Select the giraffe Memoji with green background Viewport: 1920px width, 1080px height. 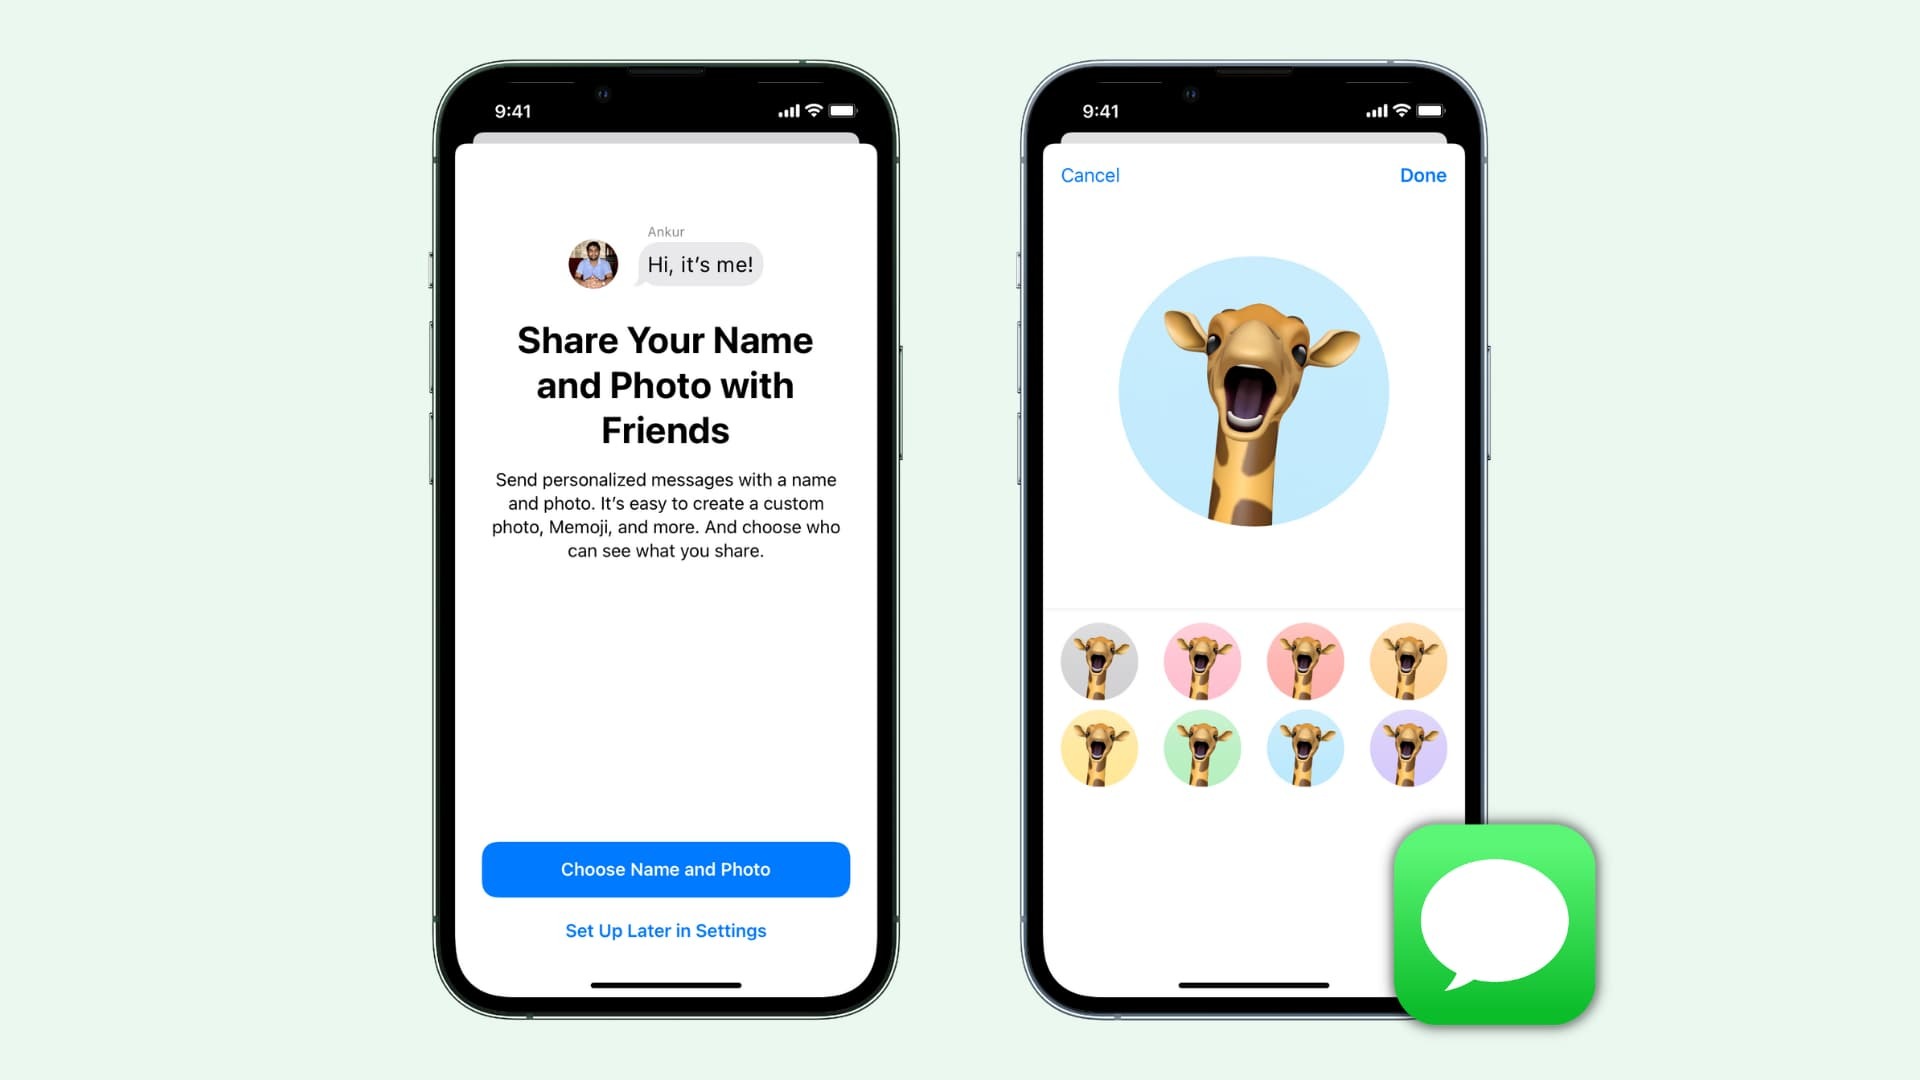tap(1201, 749)
